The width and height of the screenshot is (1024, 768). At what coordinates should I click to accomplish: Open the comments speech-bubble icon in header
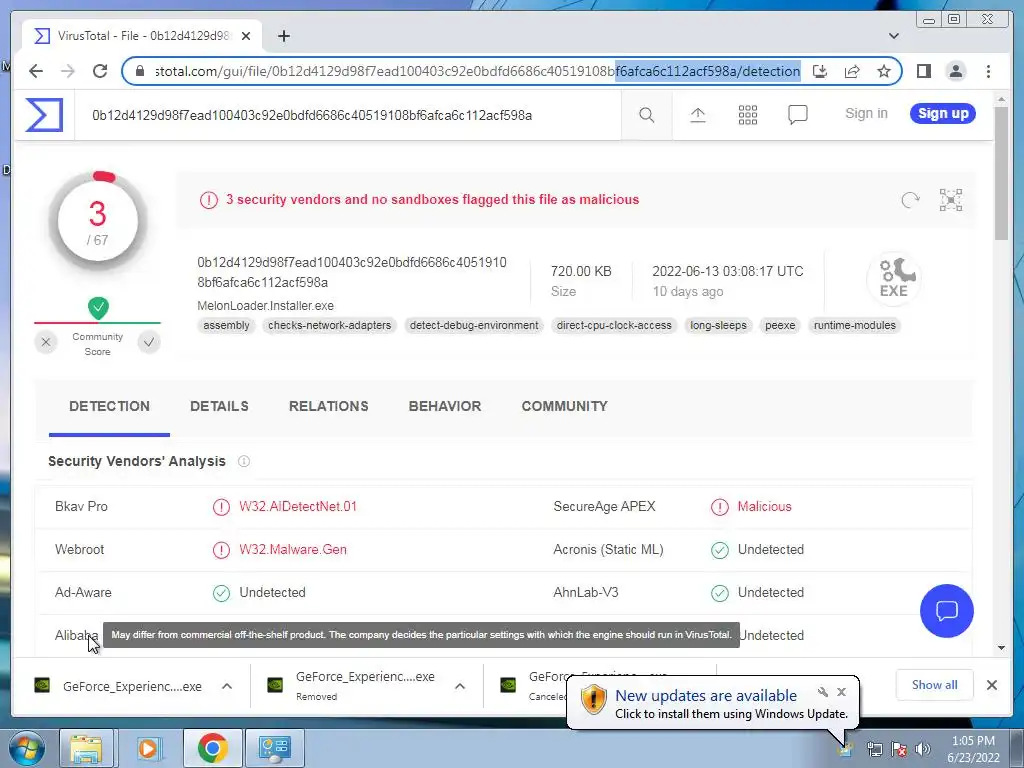tap(797, 116)
